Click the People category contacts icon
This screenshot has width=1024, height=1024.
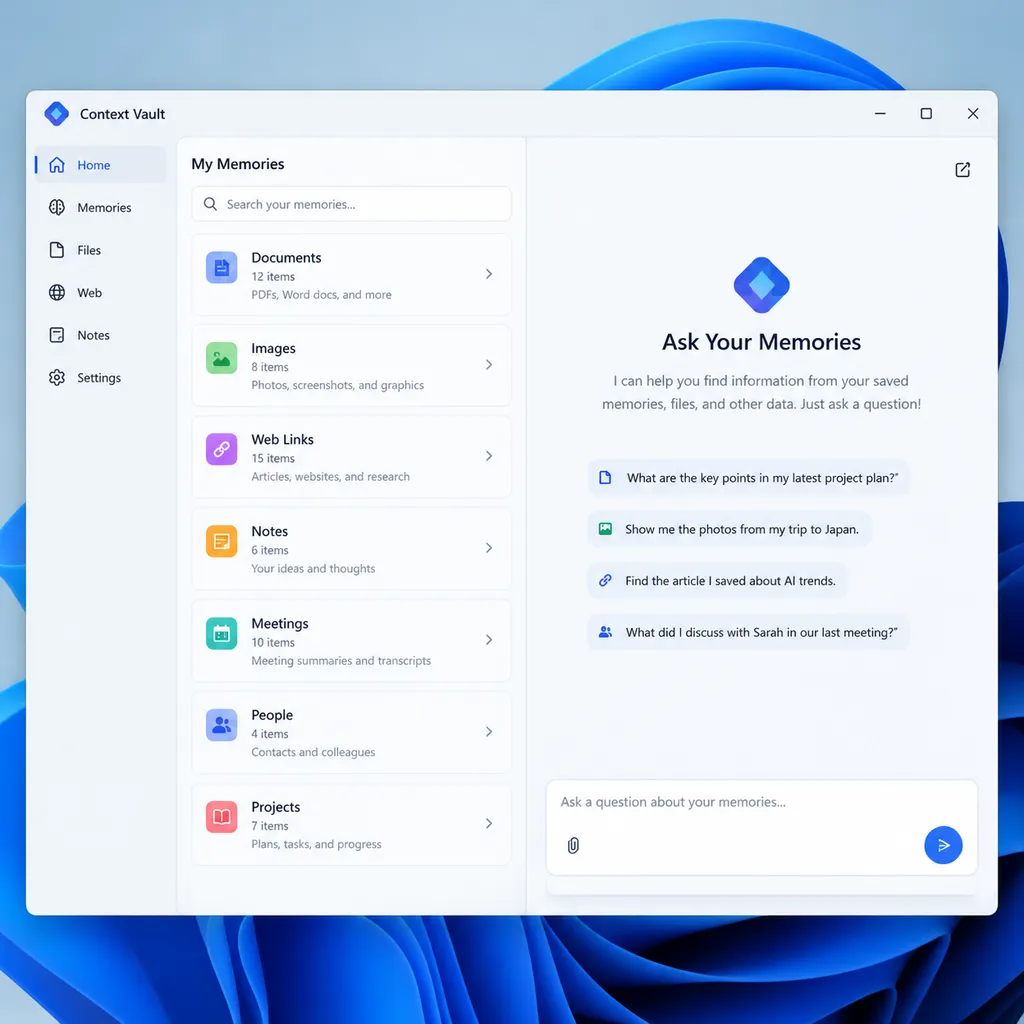[221, 725]
